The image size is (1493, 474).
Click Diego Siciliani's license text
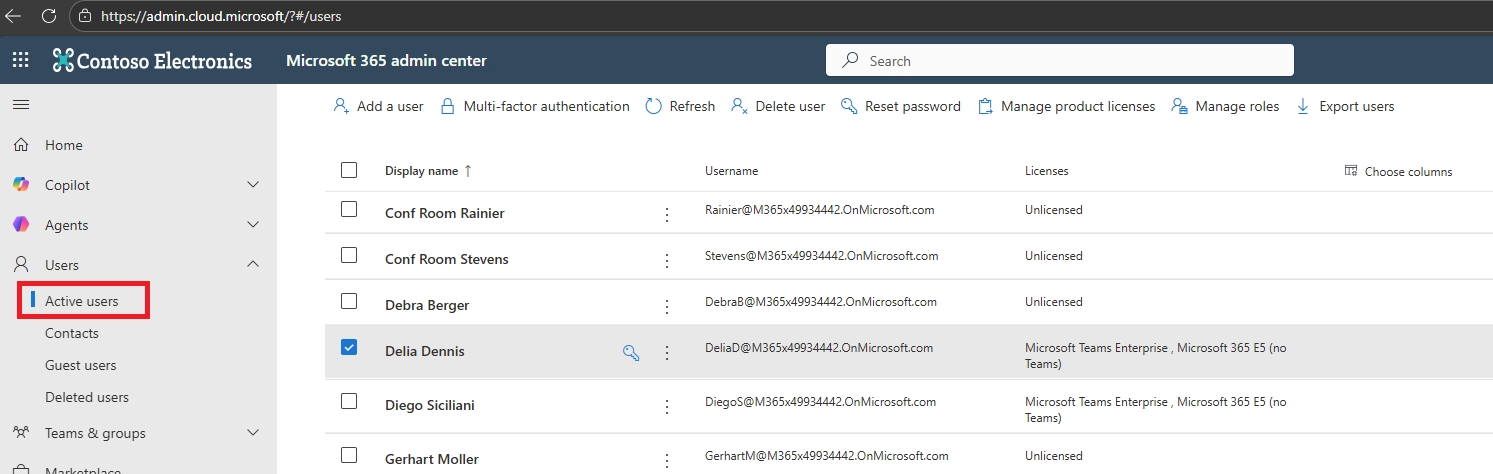1156,410
